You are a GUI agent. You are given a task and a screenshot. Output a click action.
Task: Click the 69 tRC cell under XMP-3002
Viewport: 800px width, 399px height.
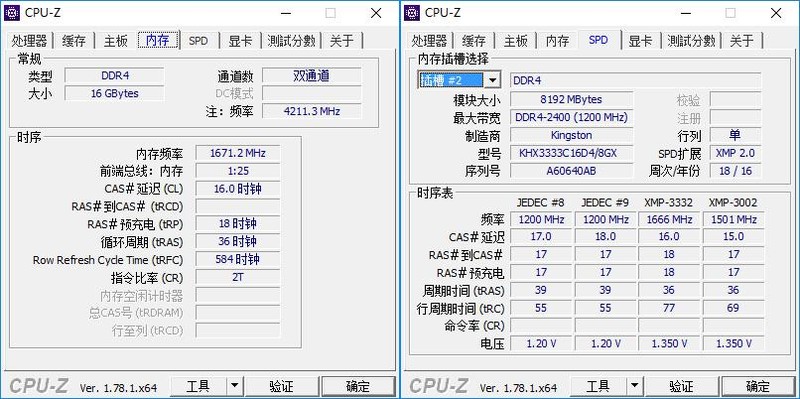tap(733, 308)
